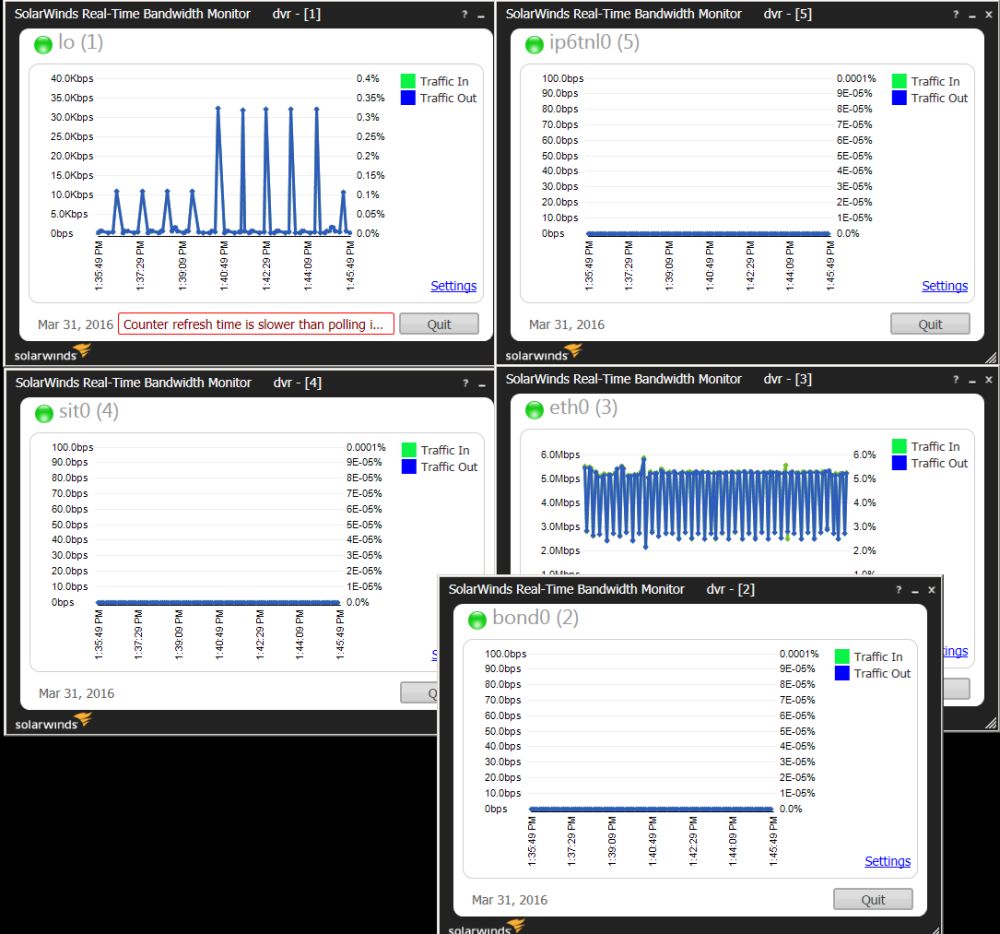Click blue Traffic Out swatch in sit0 window
Image resolution: width=1000 pixels, height=934 pixels.
coord(409,467)
